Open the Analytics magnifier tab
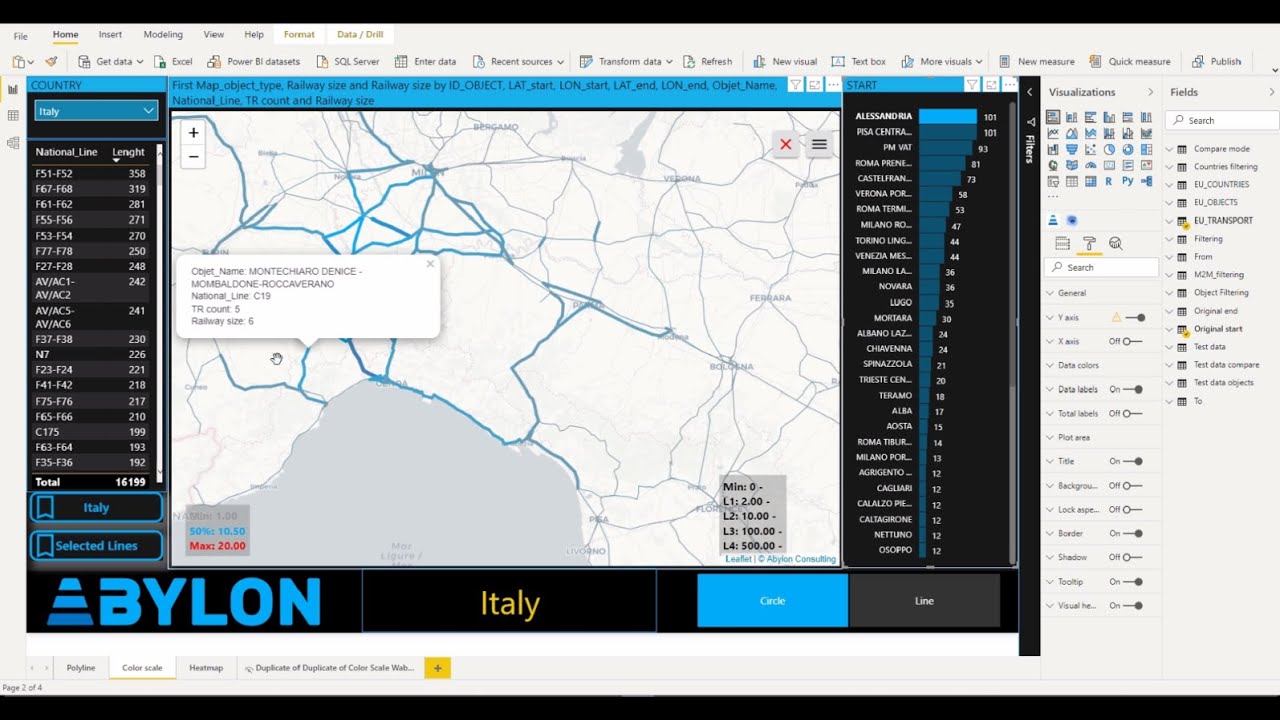The width and height of the screenshot is (1280, 720). pyautogui.click(x=1116, y=243)
